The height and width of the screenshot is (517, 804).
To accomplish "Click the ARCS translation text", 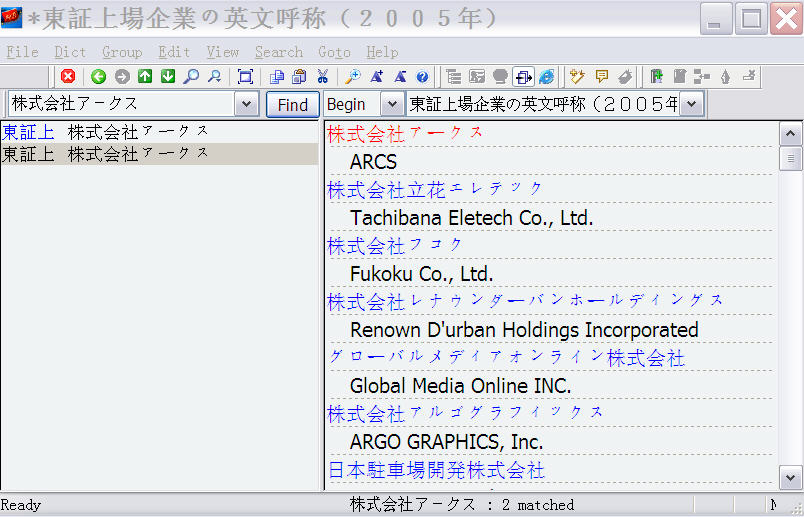I will pos(373,163).
